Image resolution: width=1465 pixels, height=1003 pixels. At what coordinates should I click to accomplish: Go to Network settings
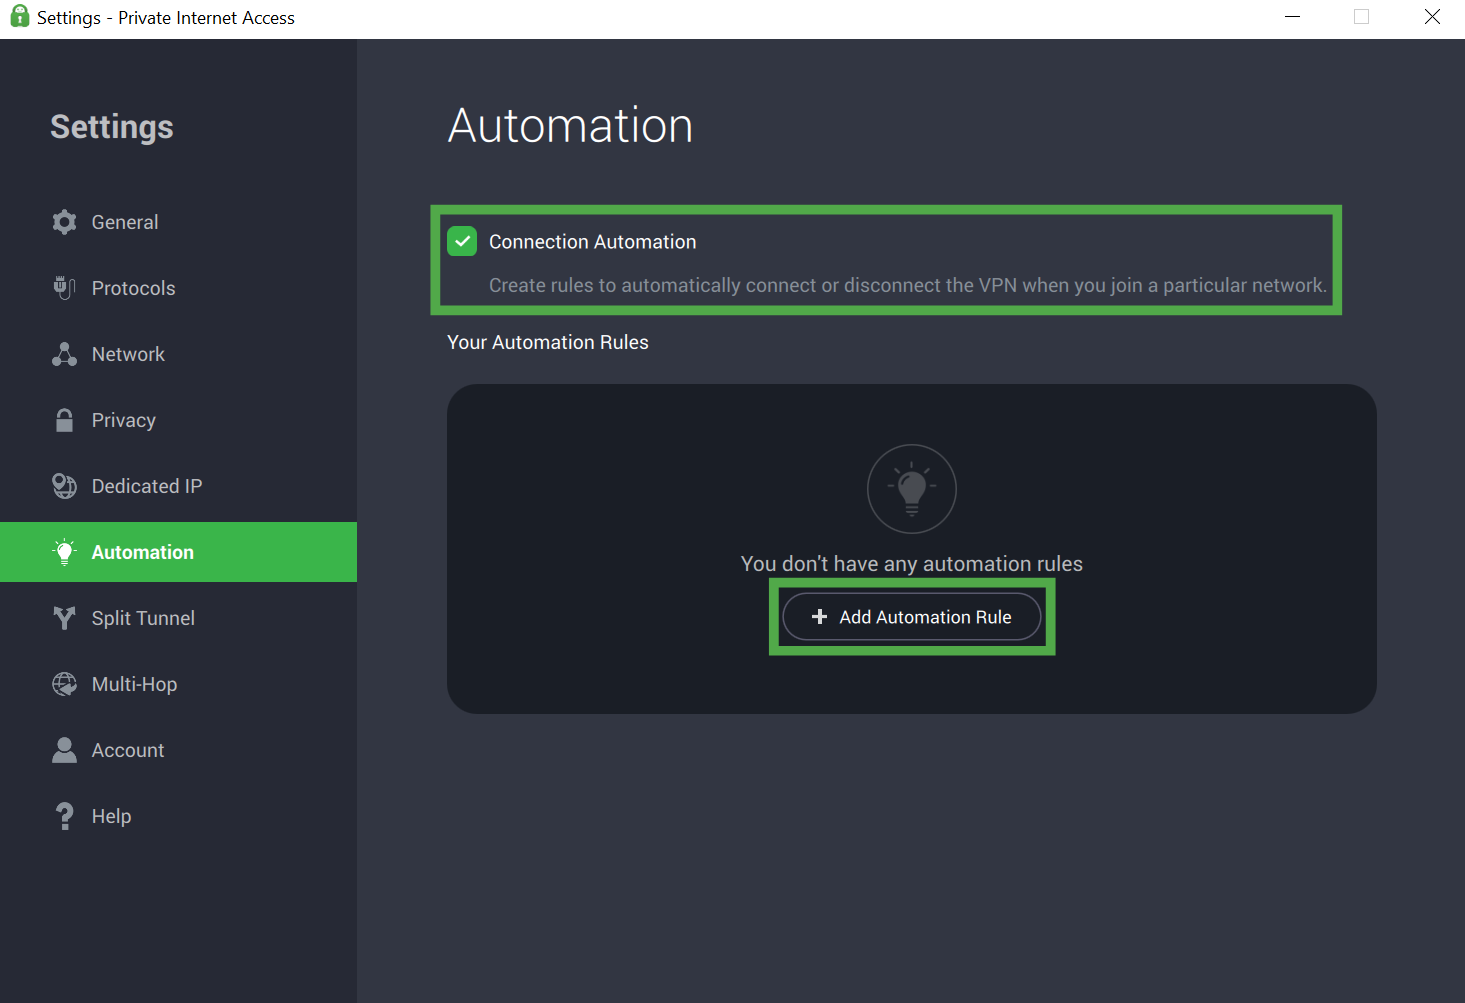click(178, 354)
